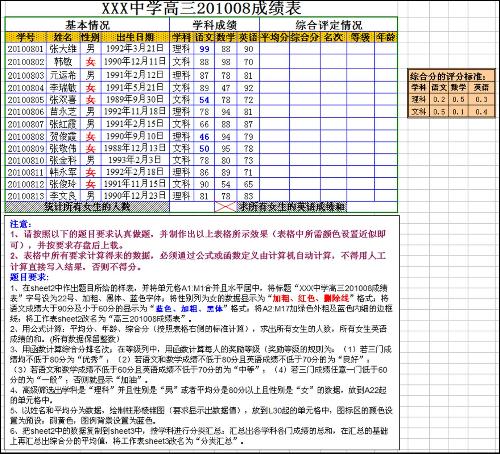
Task: Select the 等级 column header
Action: click(x=360, y=37)
